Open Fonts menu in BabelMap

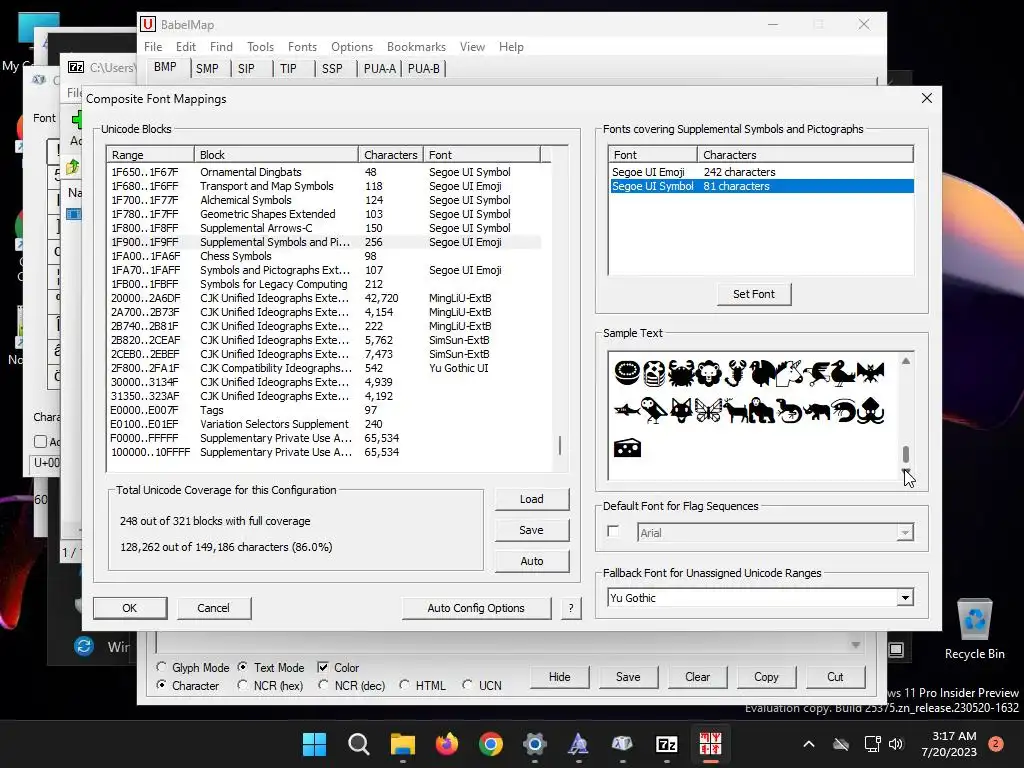[302, 47]
